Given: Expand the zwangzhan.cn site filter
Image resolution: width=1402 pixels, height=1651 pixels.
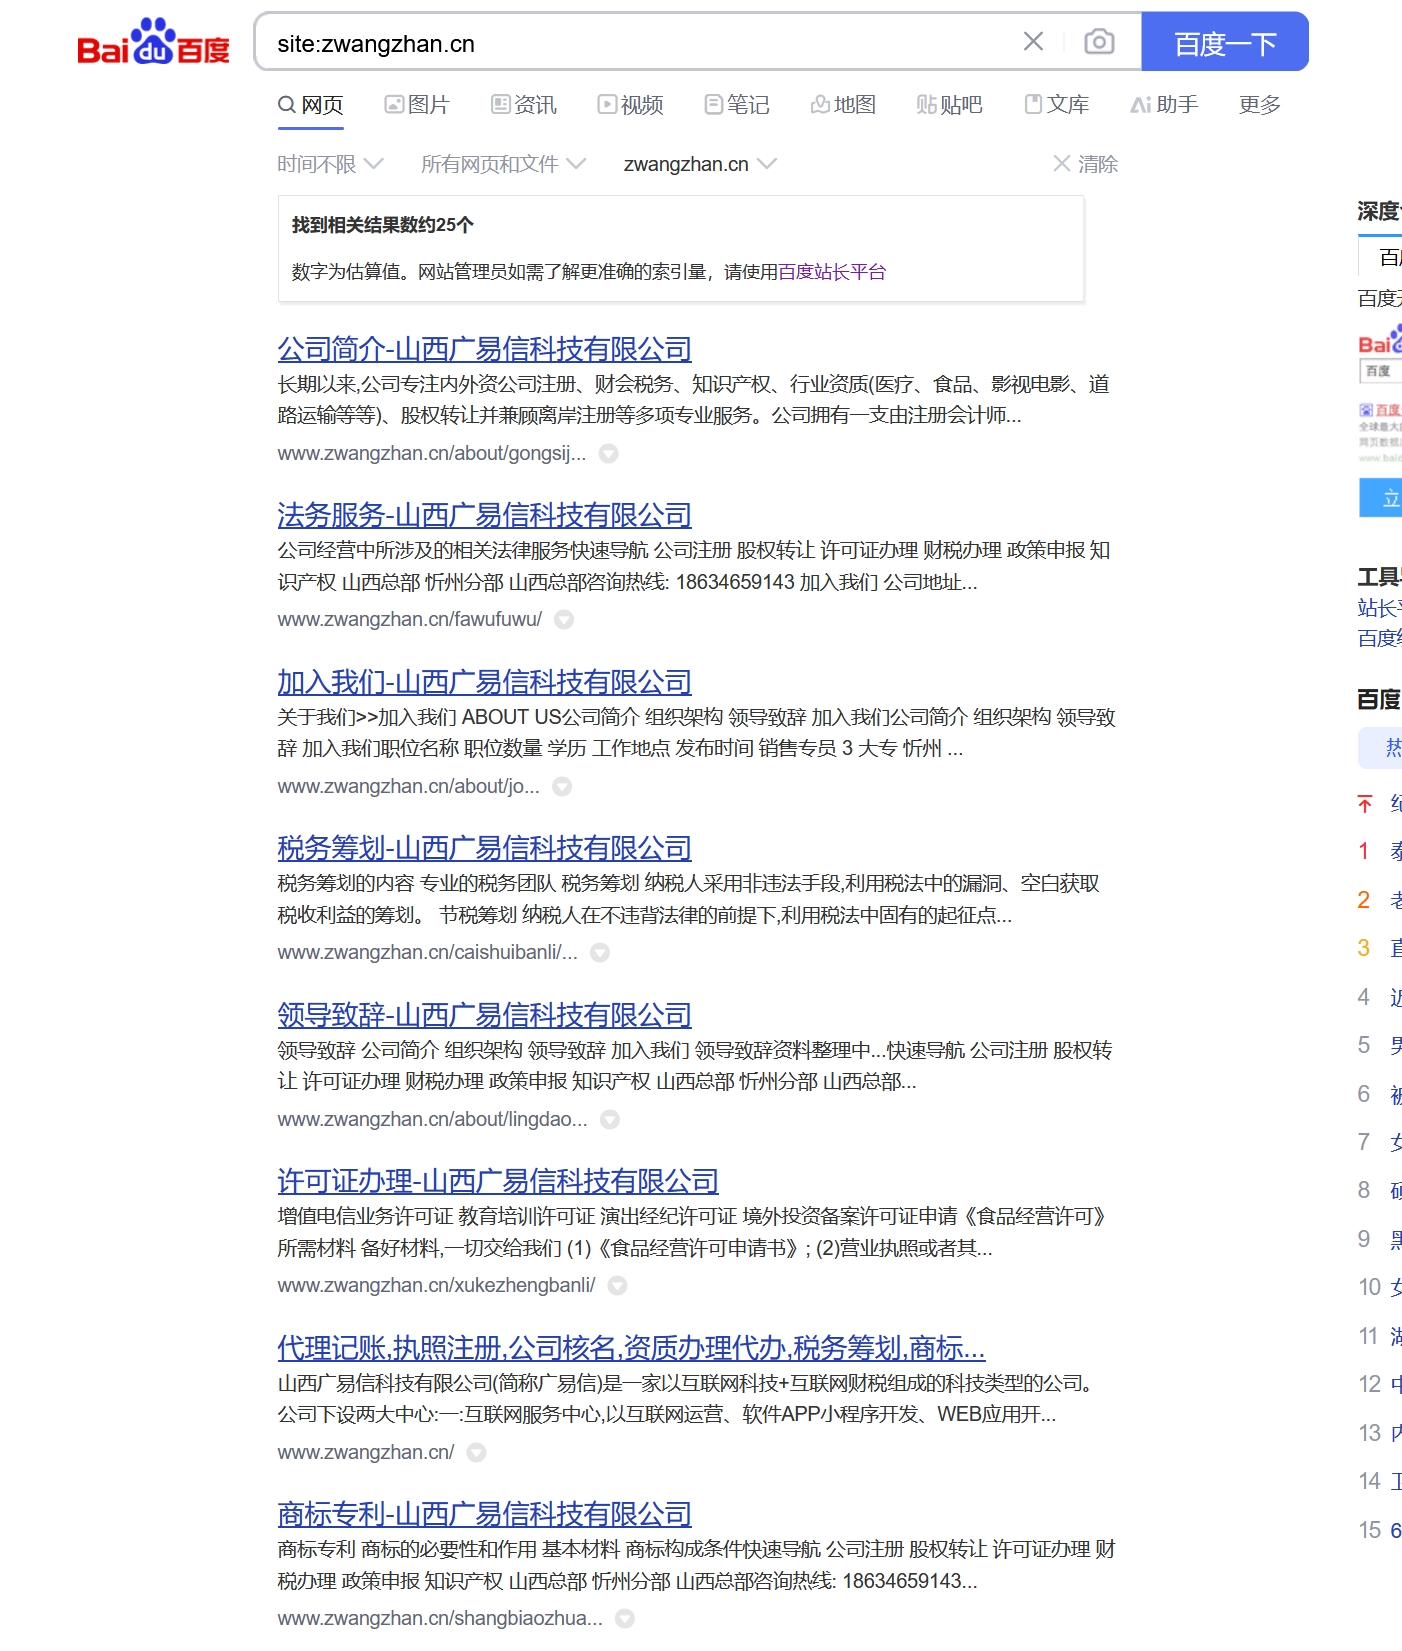Looking at the screenshot, I should coord(699,164).
